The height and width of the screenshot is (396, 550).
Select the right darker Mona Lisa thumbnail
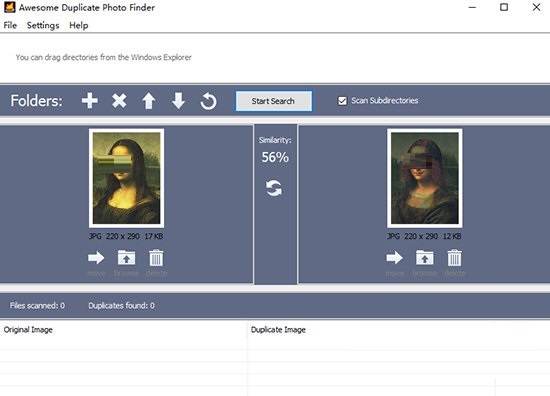coord(425,178)
